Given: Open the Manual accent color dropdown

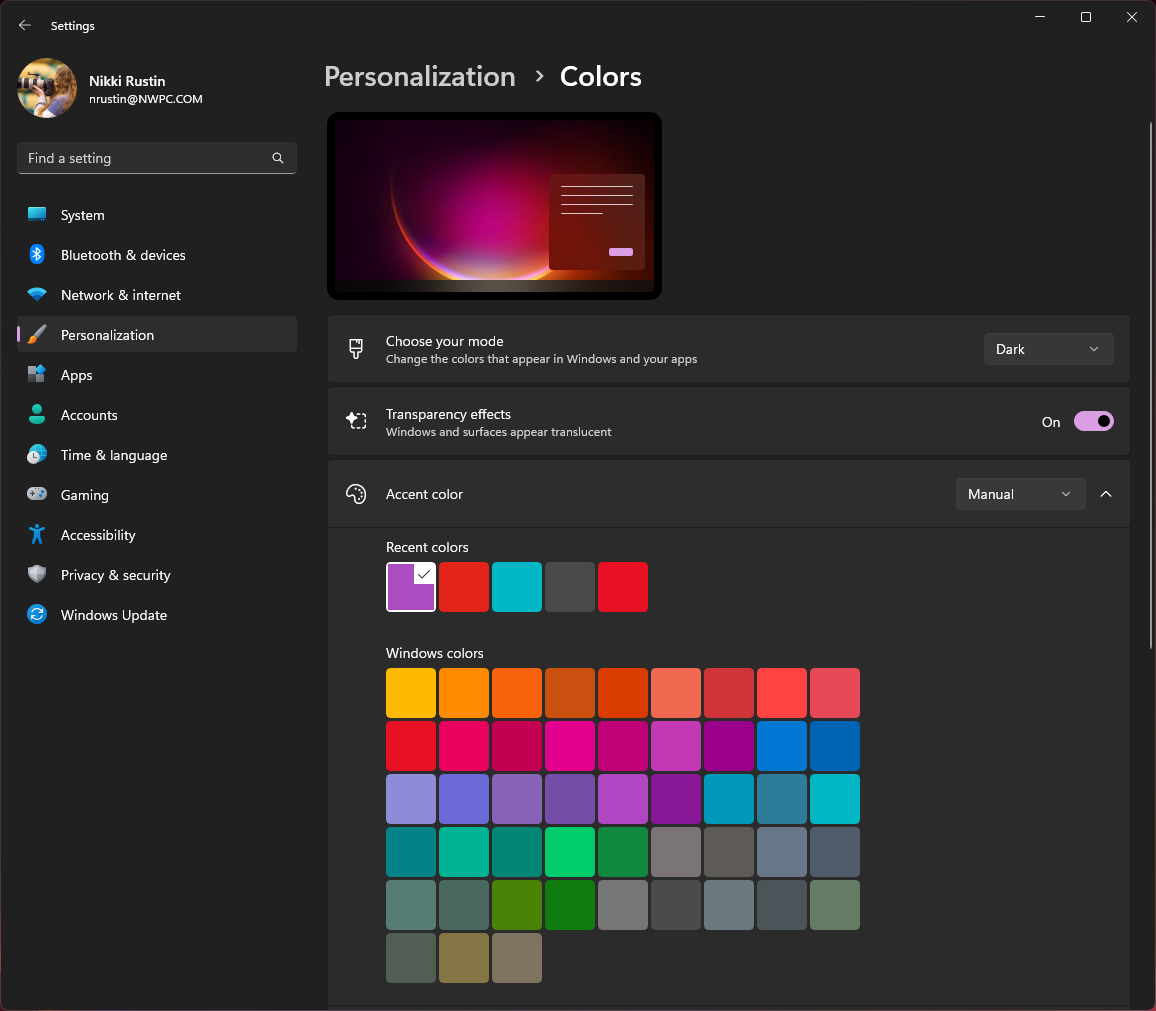Looking at the screenshot, I should (x=1020, y=494).
